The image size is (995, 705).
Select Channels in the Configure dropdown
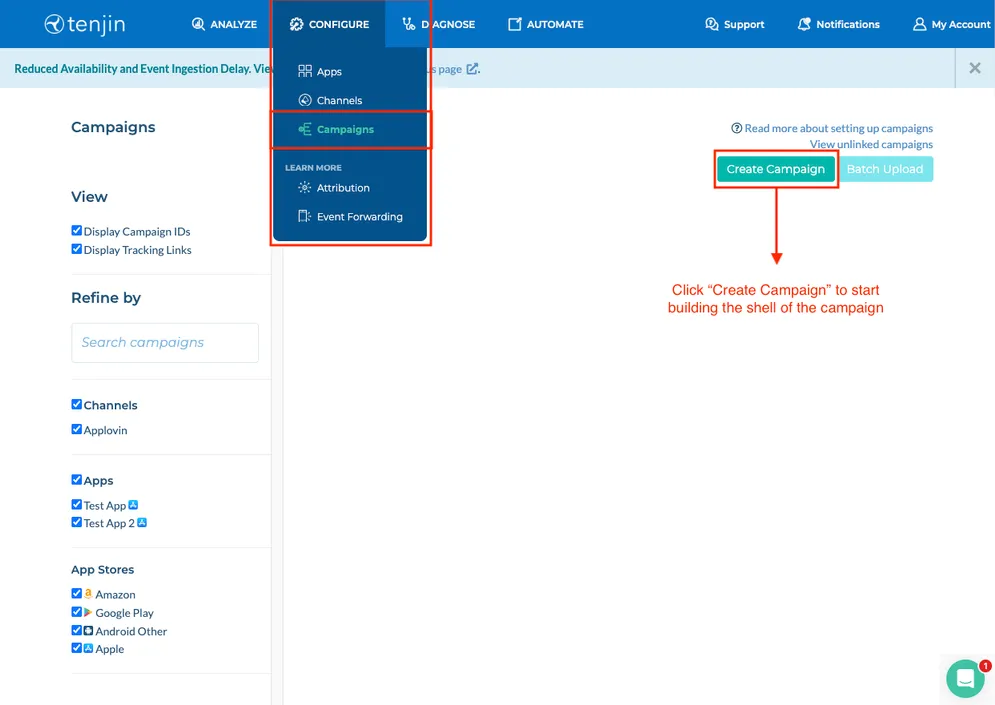point(337,100)
